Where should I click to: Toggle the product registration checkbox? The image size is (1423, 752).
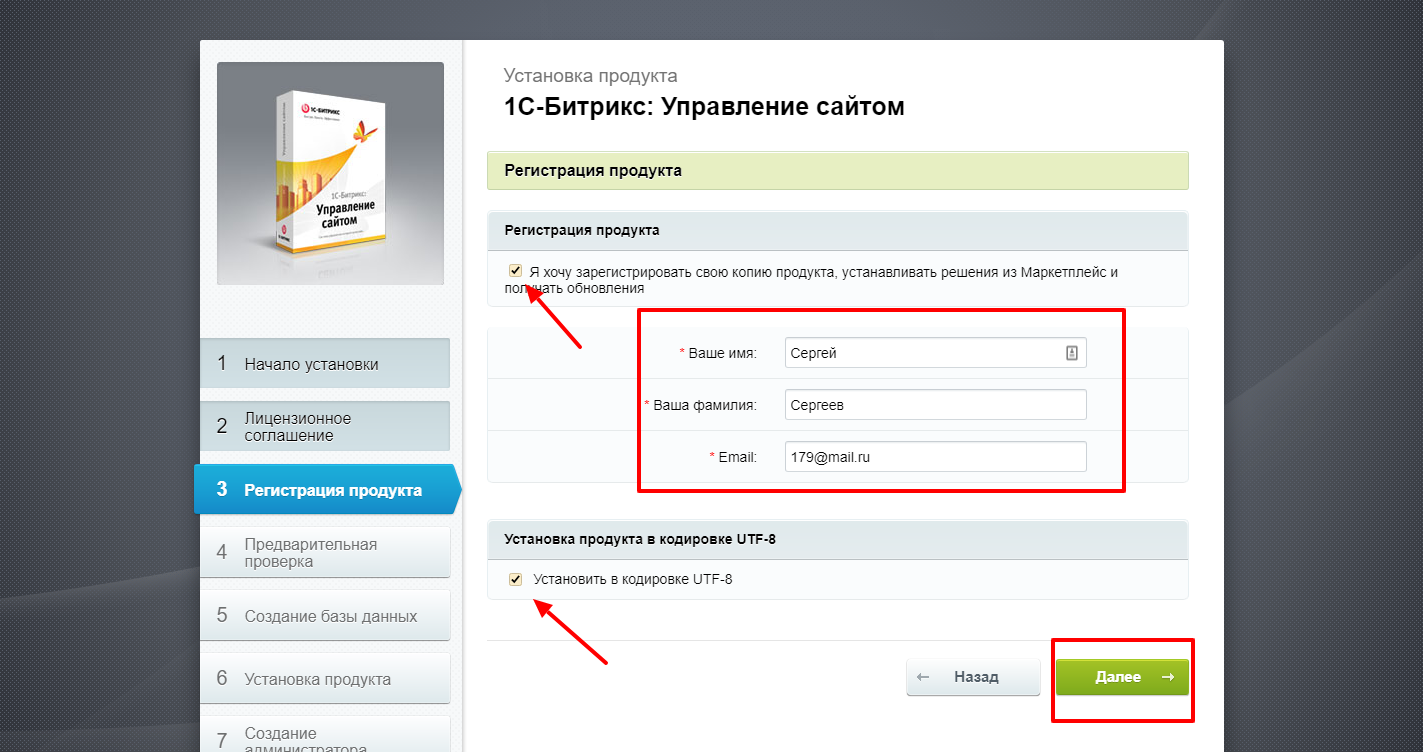(x=516, y=271)
